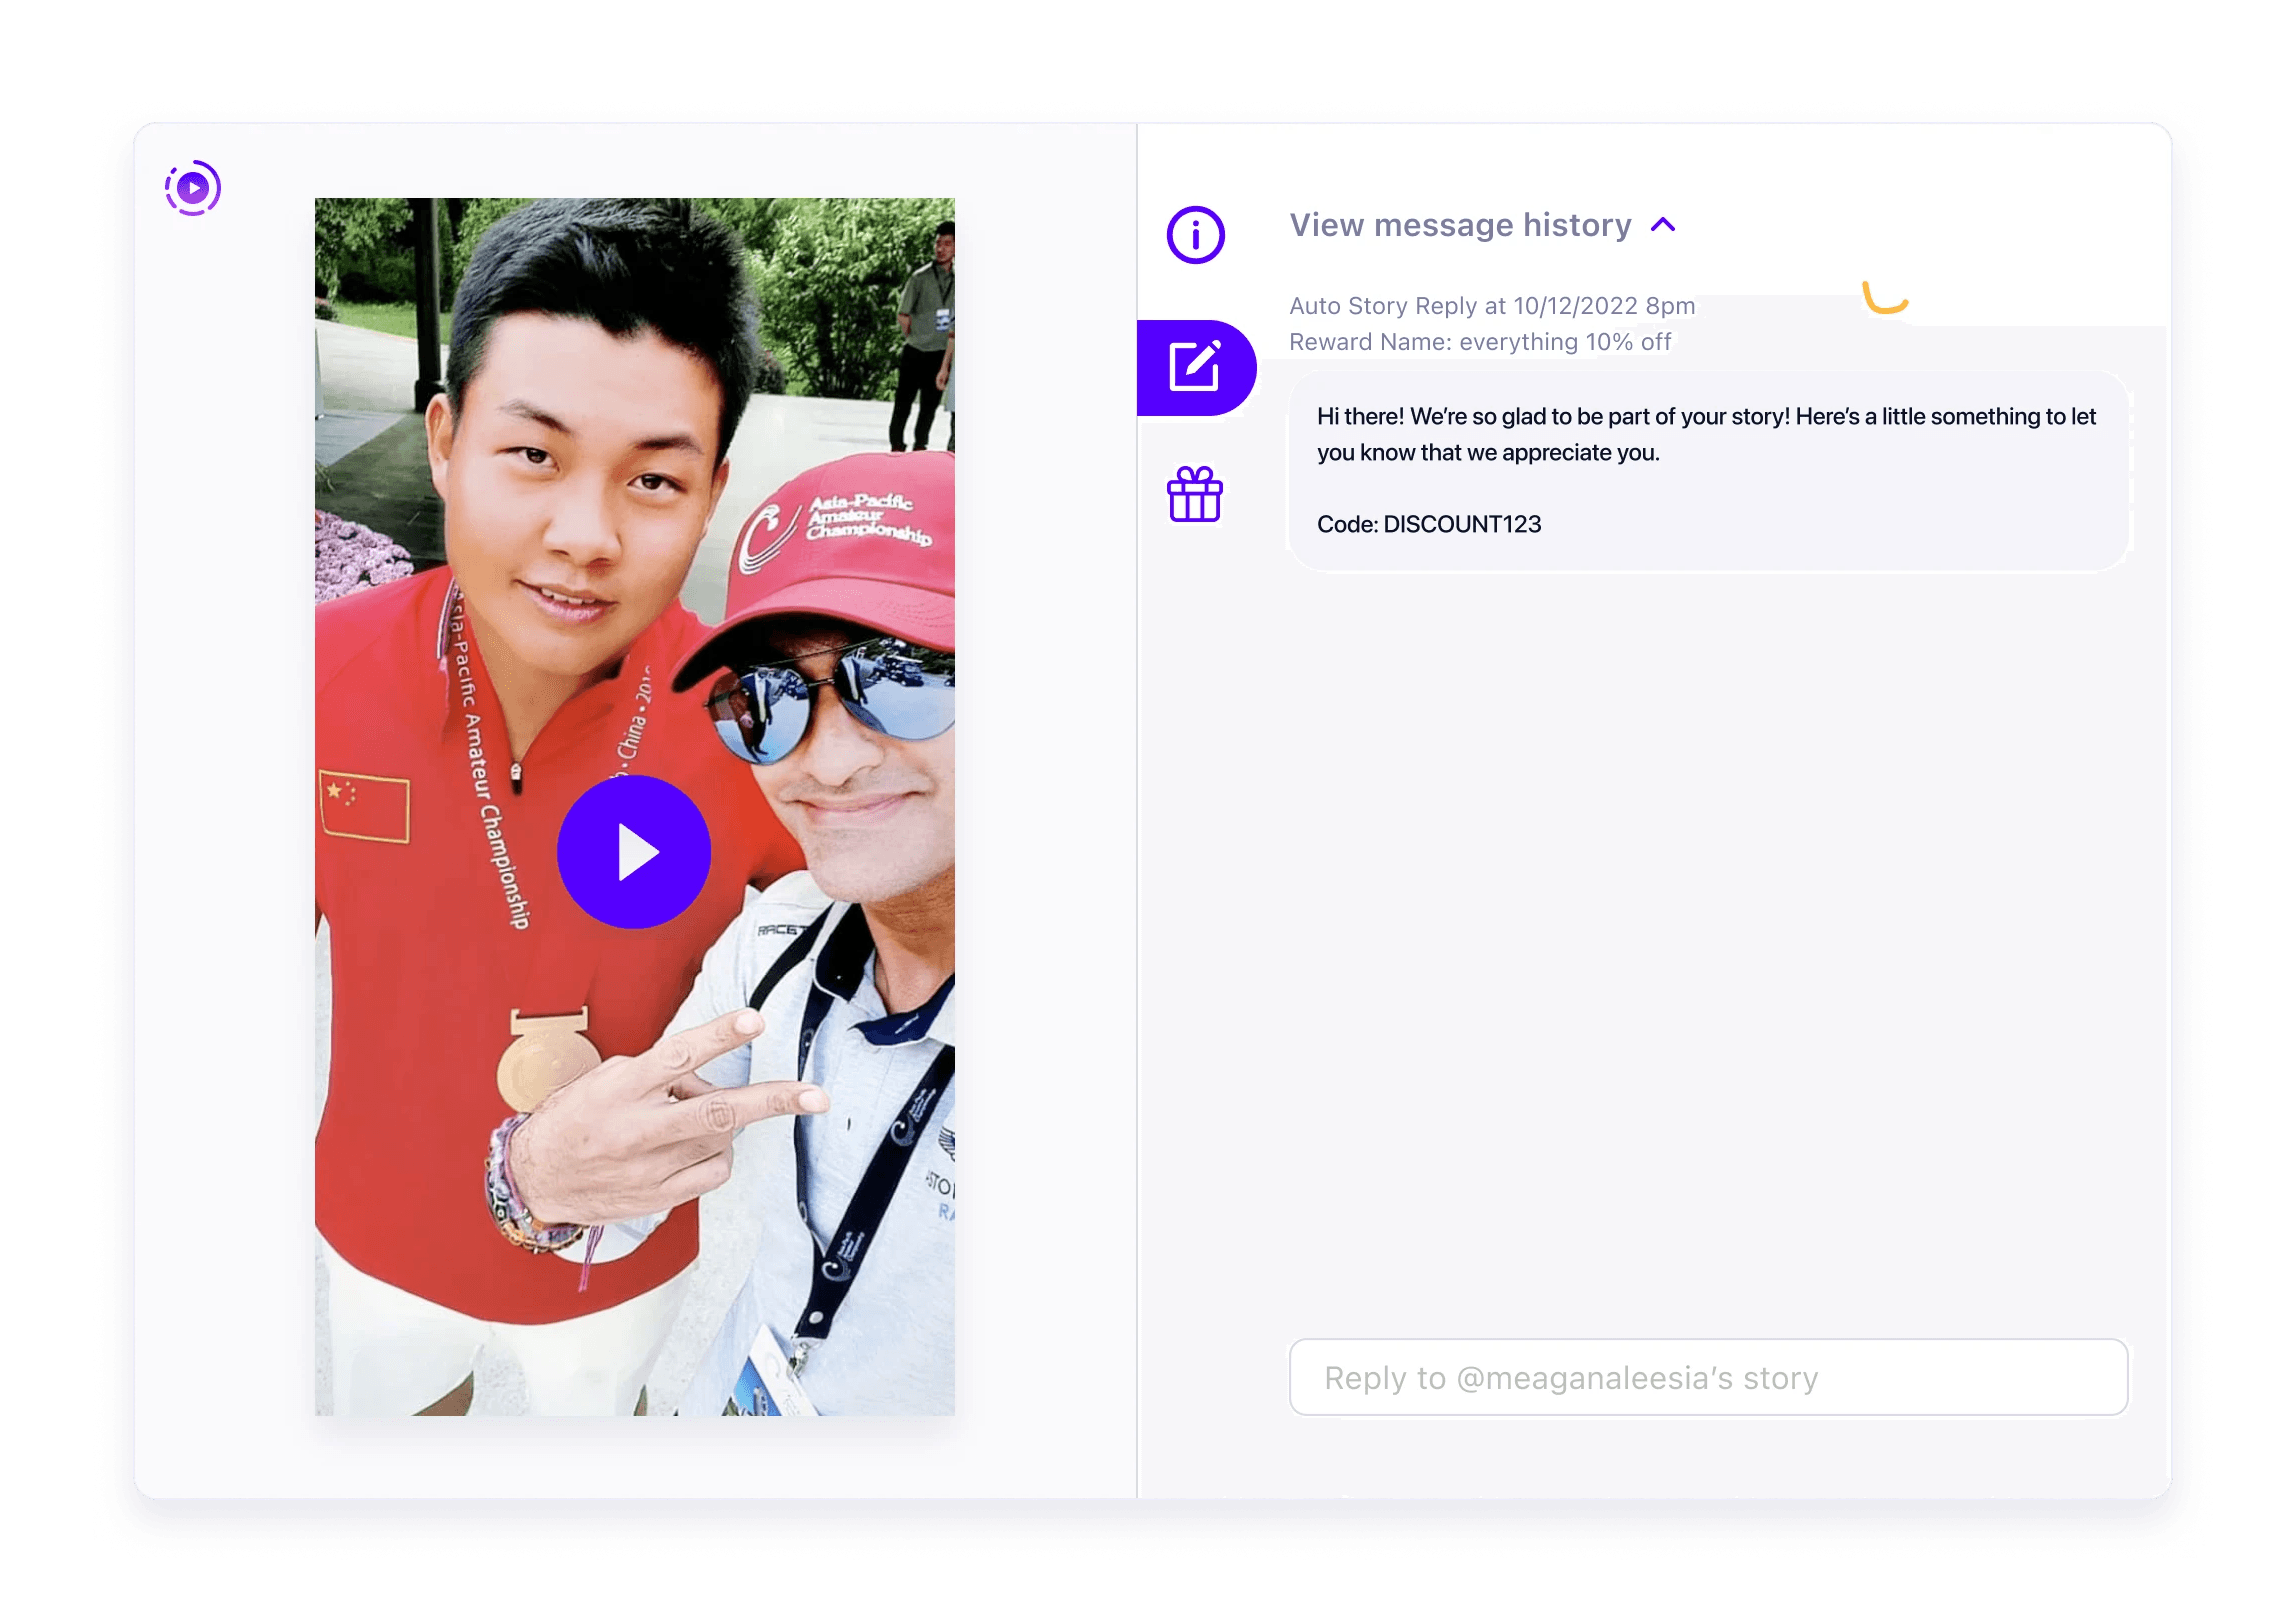Click the 'View message history' heading
Screen dimensions: 2289x1610
pos(1460,225)
